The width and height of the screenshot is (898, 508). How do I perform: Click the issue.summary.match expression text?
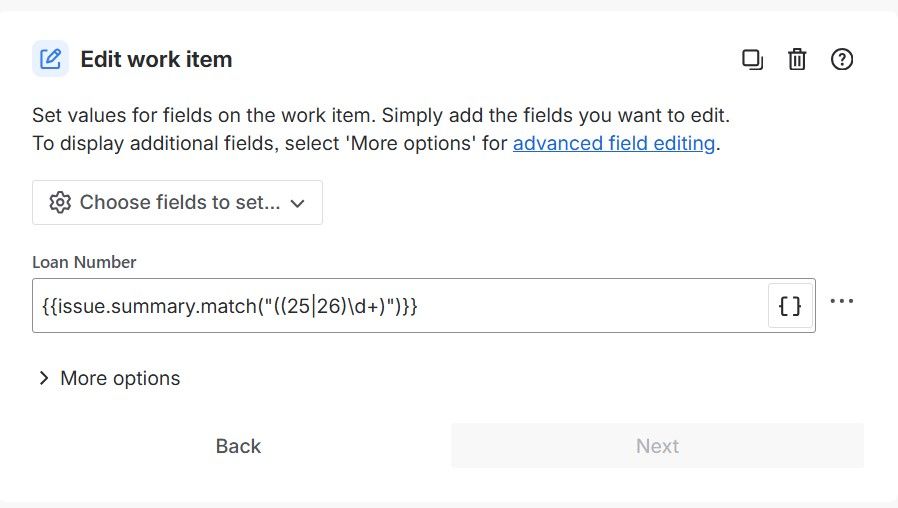(230, 306)
